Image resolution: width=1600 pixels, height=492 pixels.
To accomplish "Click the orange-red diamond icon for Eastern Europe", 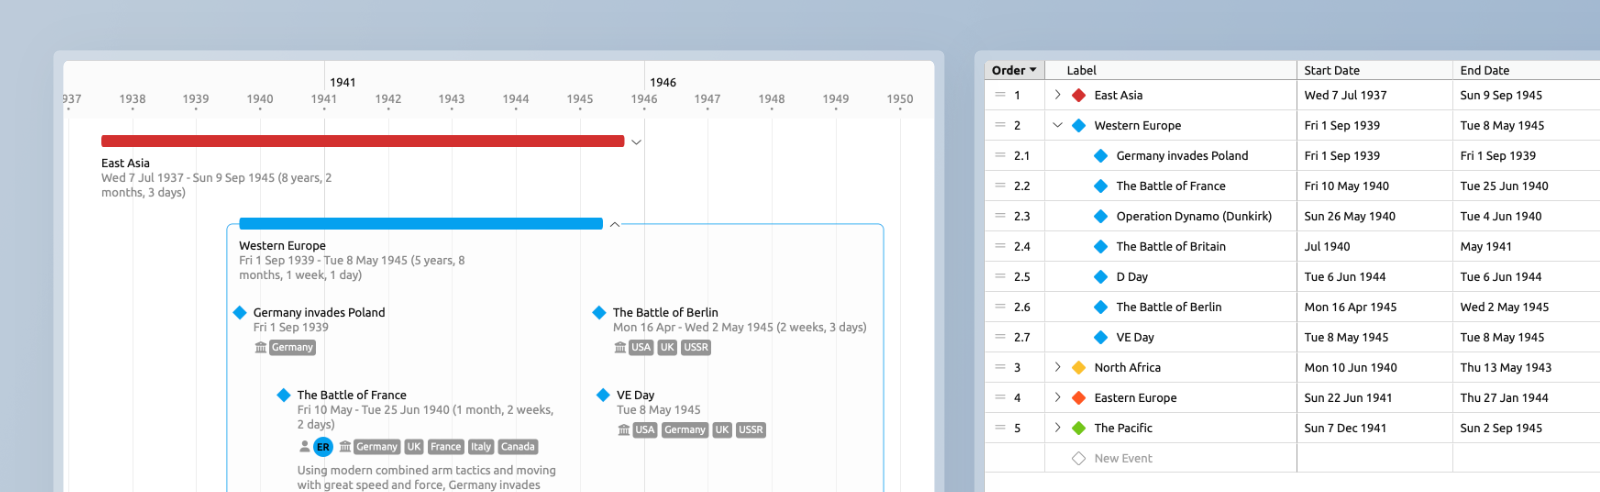I will pos(1079,398).
